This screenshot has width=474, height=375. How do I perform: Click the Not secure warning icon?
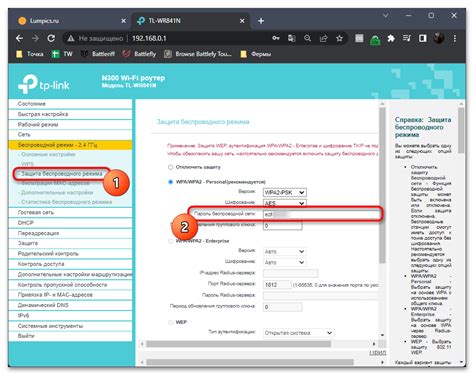click(71, 39)
